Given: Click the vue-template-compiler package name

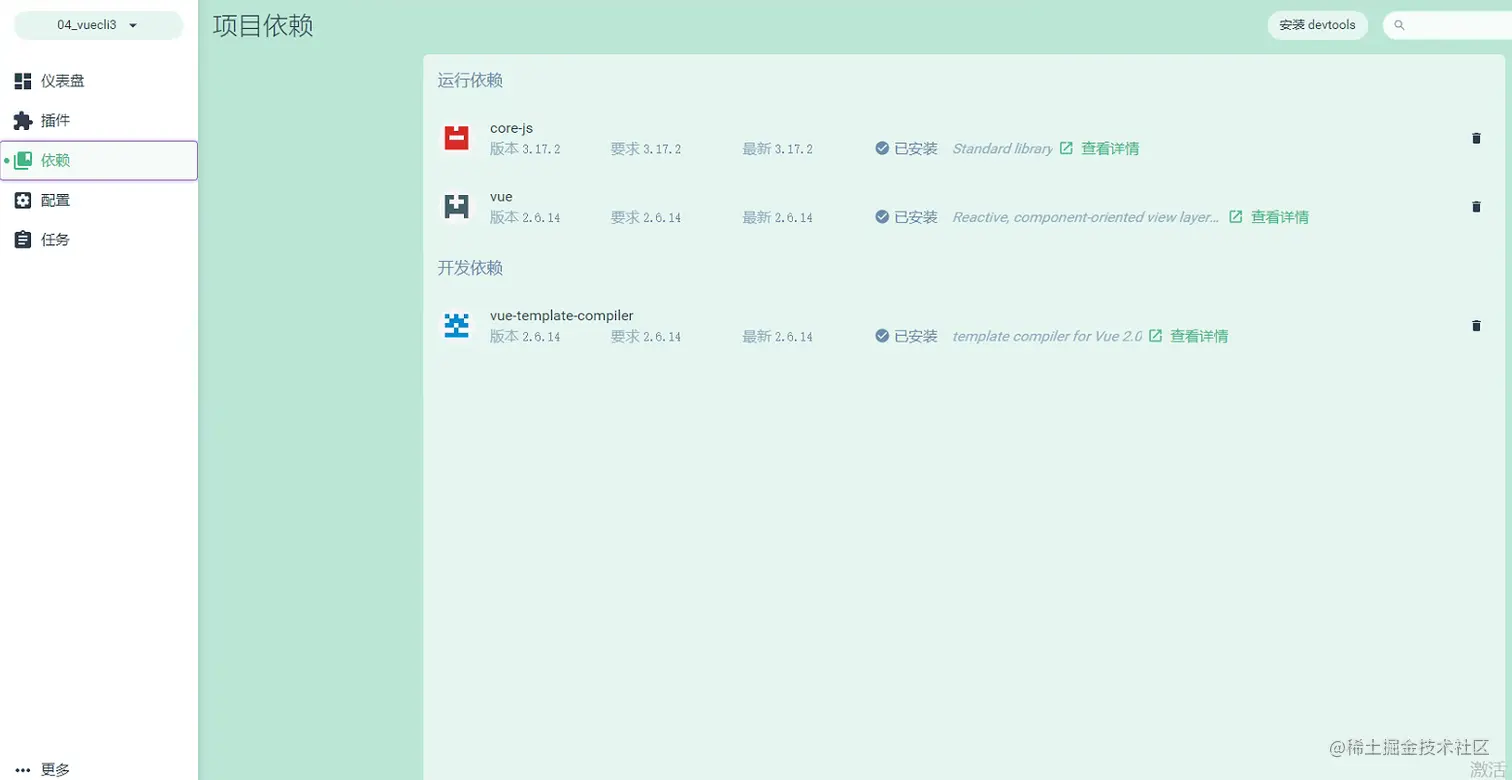Looking at the screenshot, I should (562, 316).
